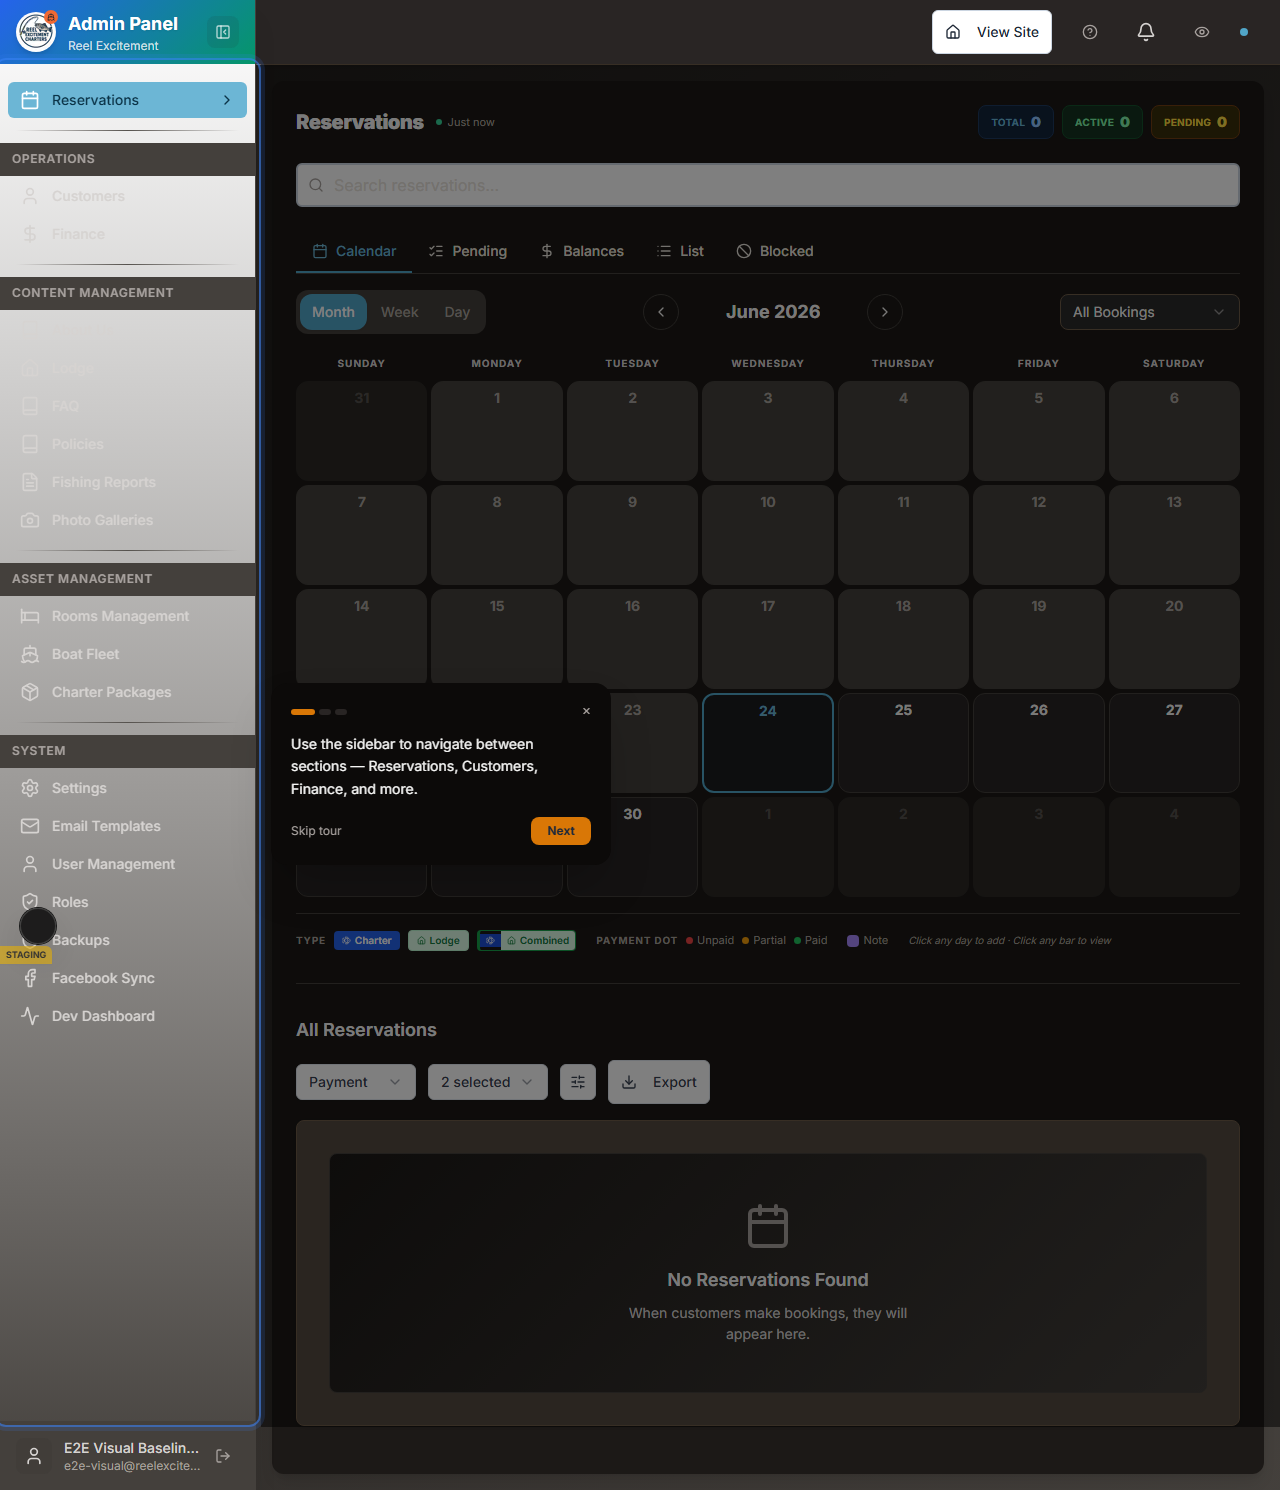
Task: Export reservations with Export button
Action: pyautogui.click(x=659, y=1082)
